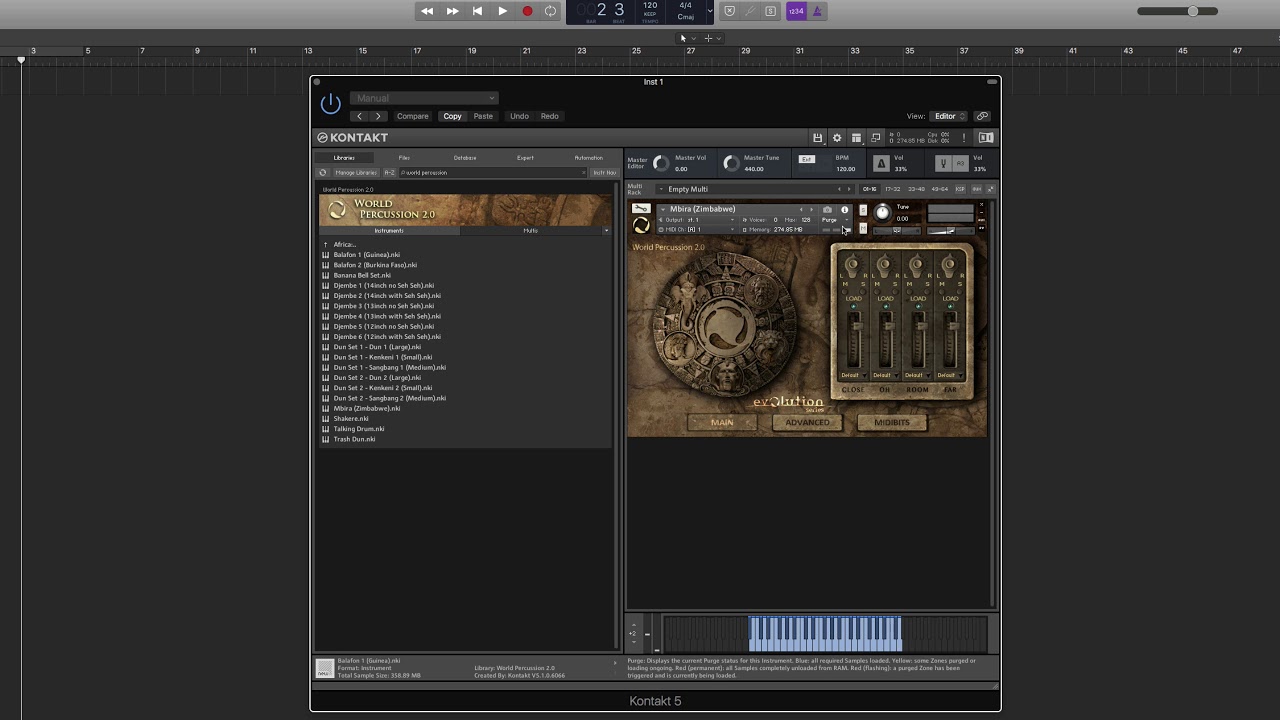Select rack page 17-32 tab
This screenshot has width=1280, height=720.
tap(892, 189)
